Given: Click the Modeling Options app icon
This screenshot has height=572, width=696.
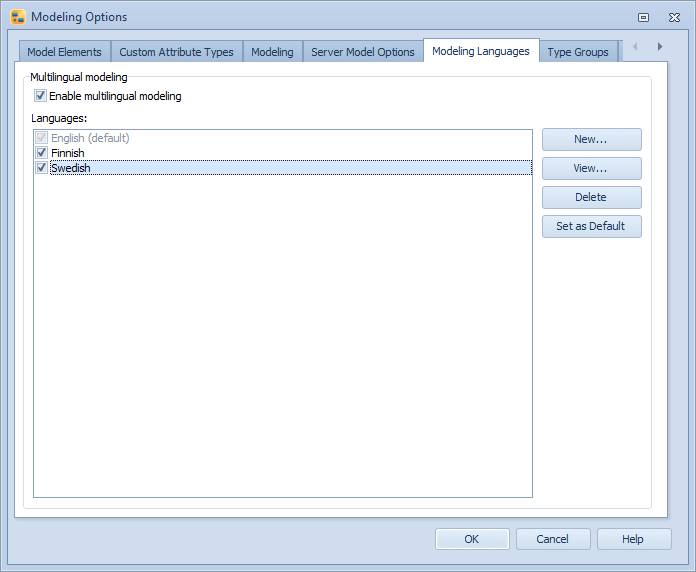Looking at the screenshot, I should [18, 17].
